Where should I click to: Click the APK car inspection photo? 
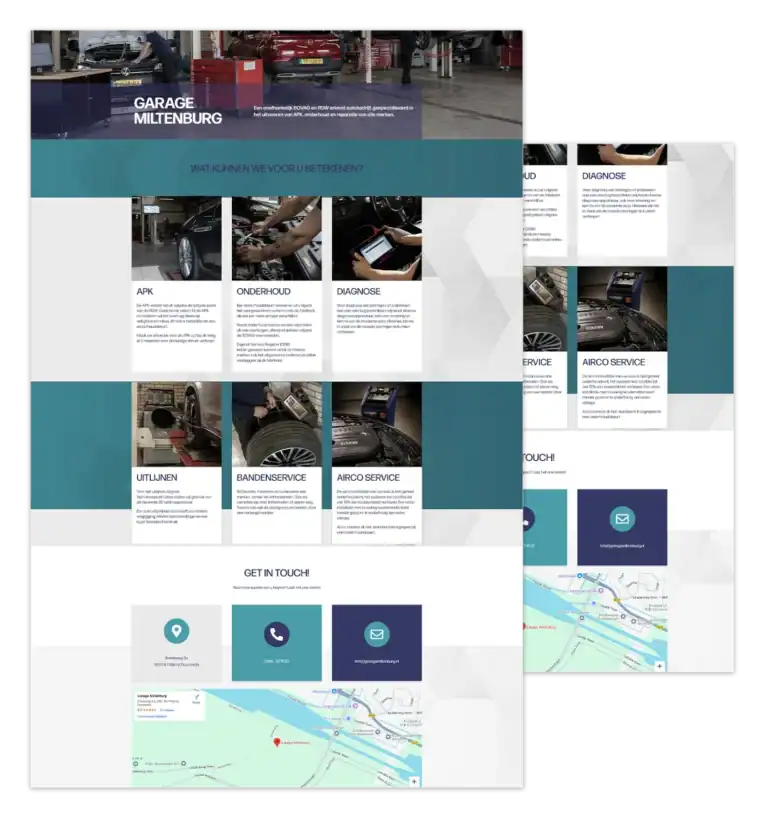tap(176, 238)
